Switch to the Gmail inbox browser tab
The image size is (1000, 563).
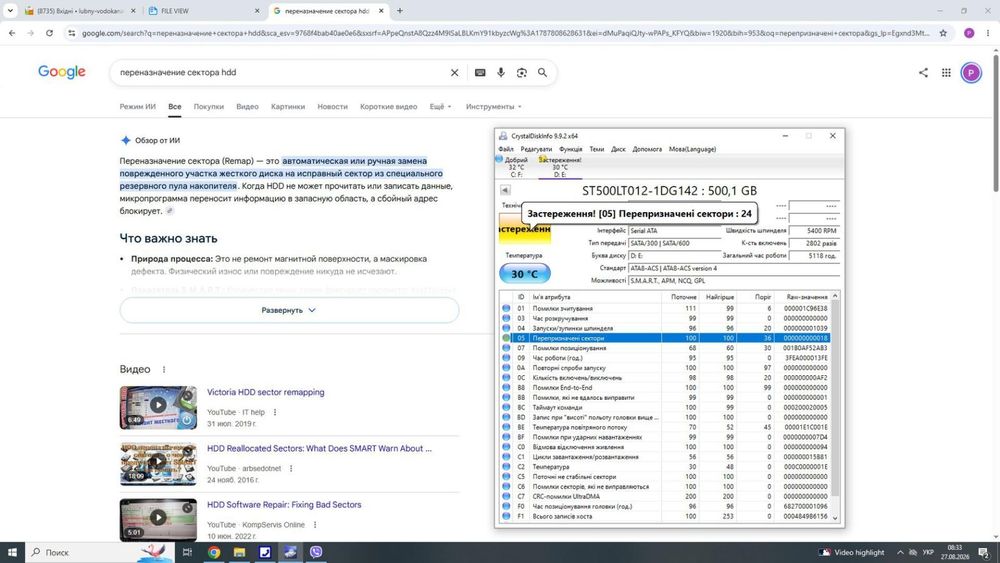[80, 11]
